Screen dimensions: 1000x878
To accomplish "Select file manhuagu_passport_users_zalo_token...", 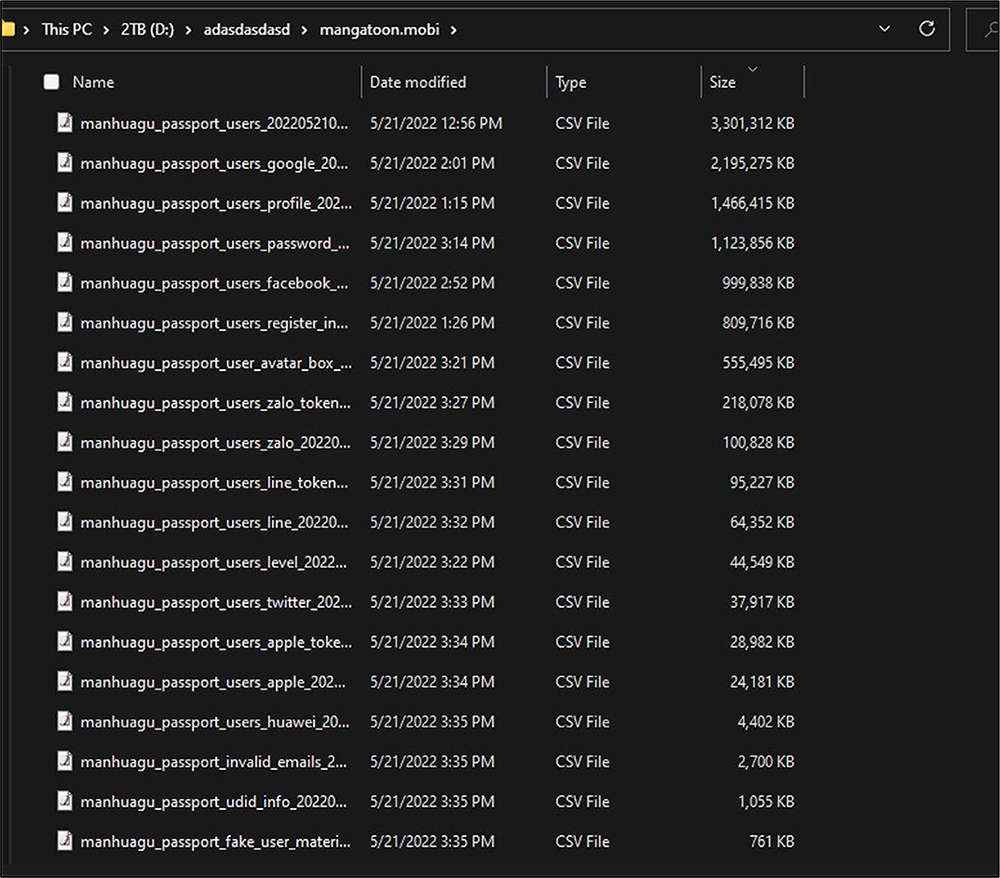I will pos(215,402).
